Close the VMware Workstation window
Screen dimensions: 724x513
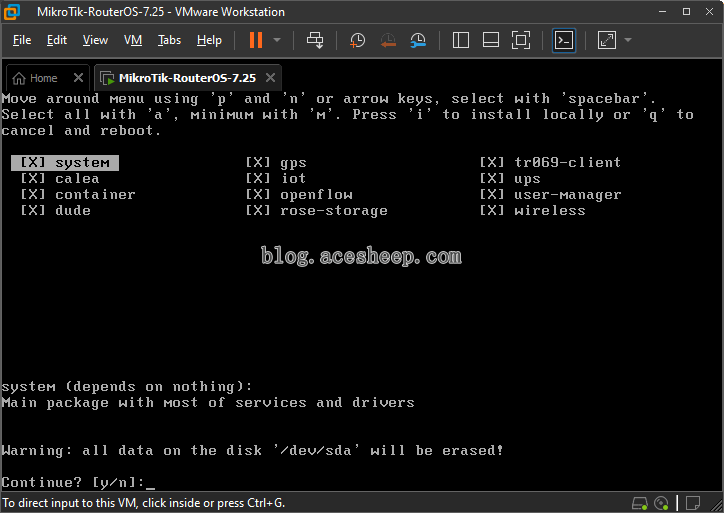710,12
